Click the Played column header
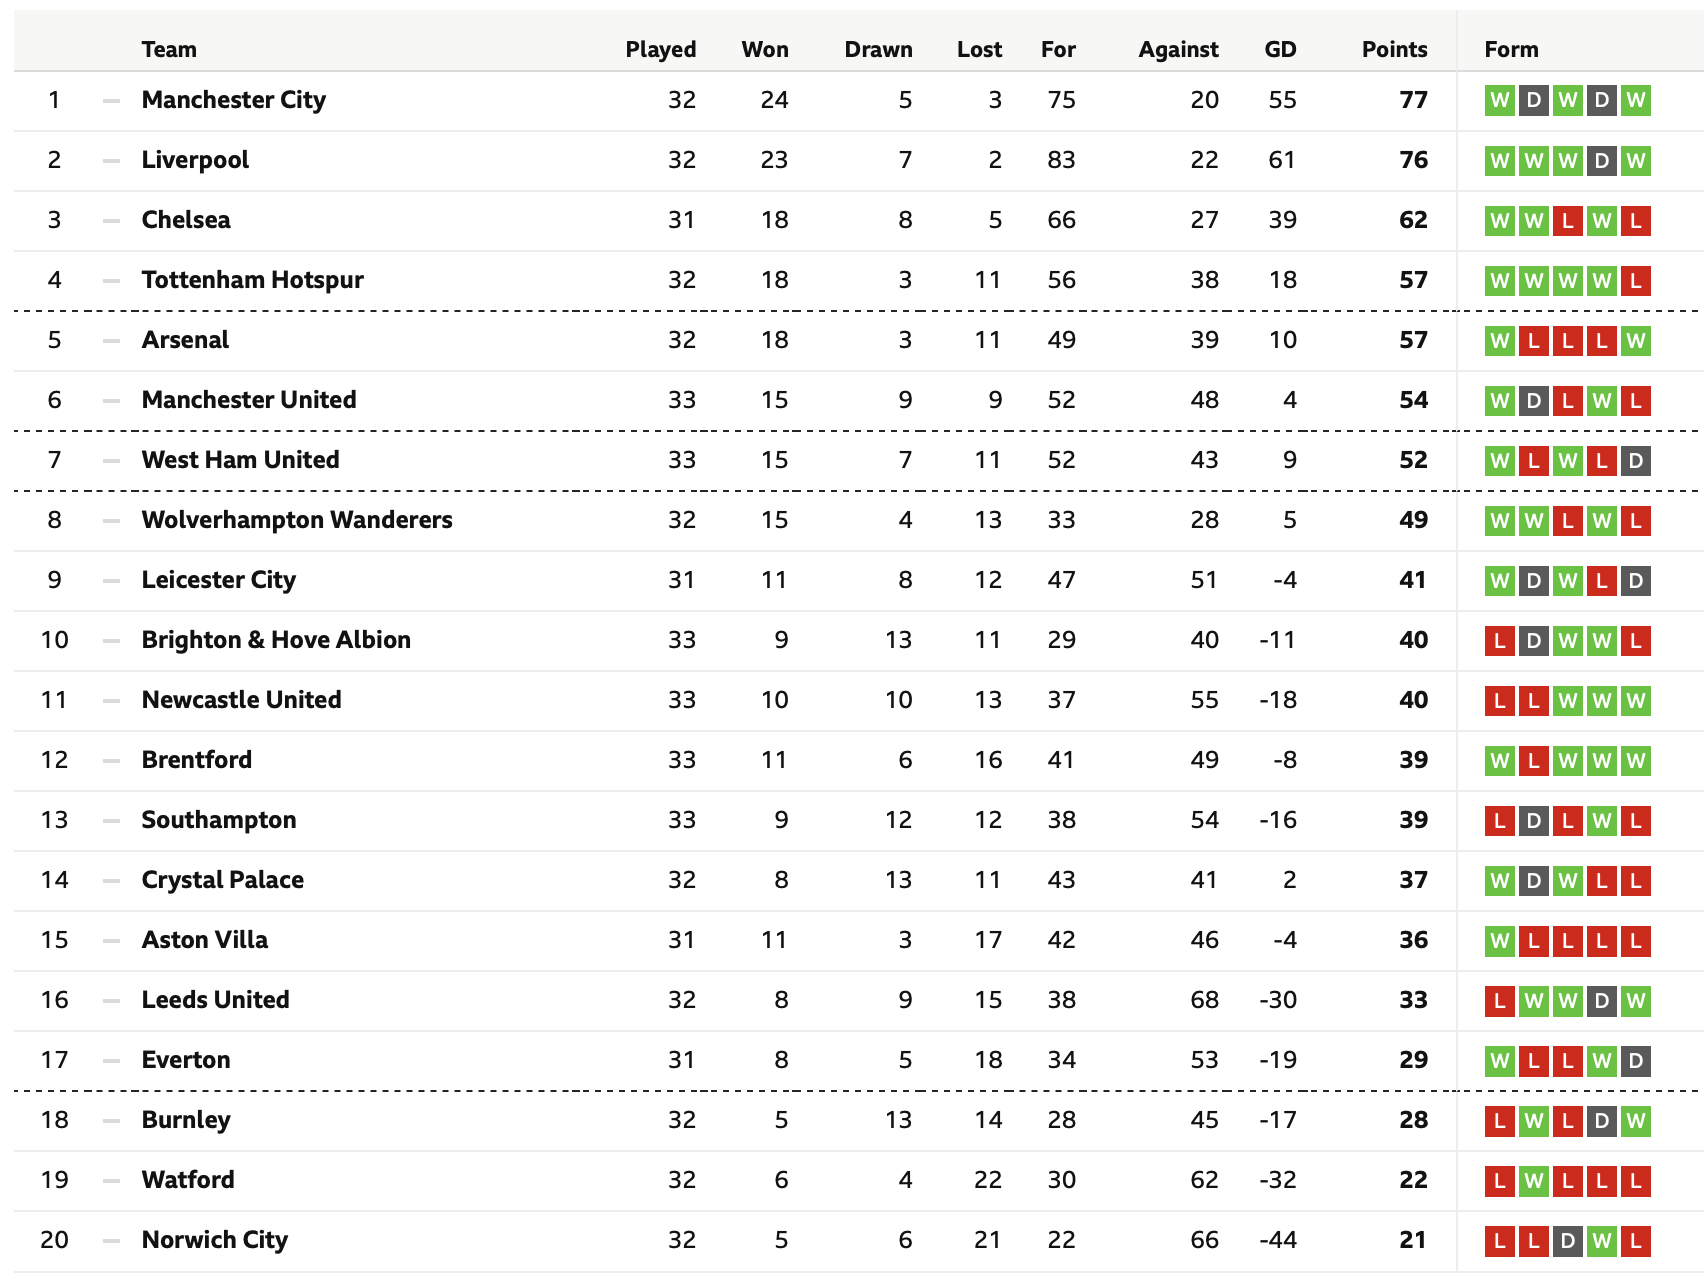 660,49
